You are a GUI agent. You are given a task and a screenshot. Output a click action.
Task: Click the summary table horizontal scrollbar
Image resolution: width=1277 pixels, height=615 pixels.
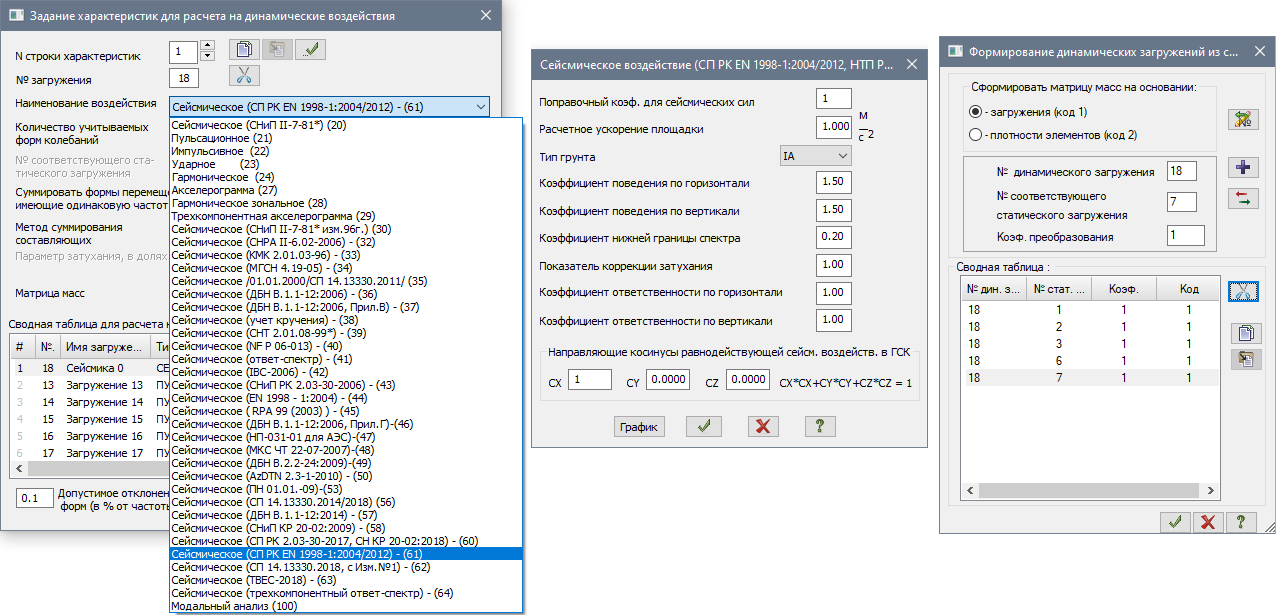[90, 469]
